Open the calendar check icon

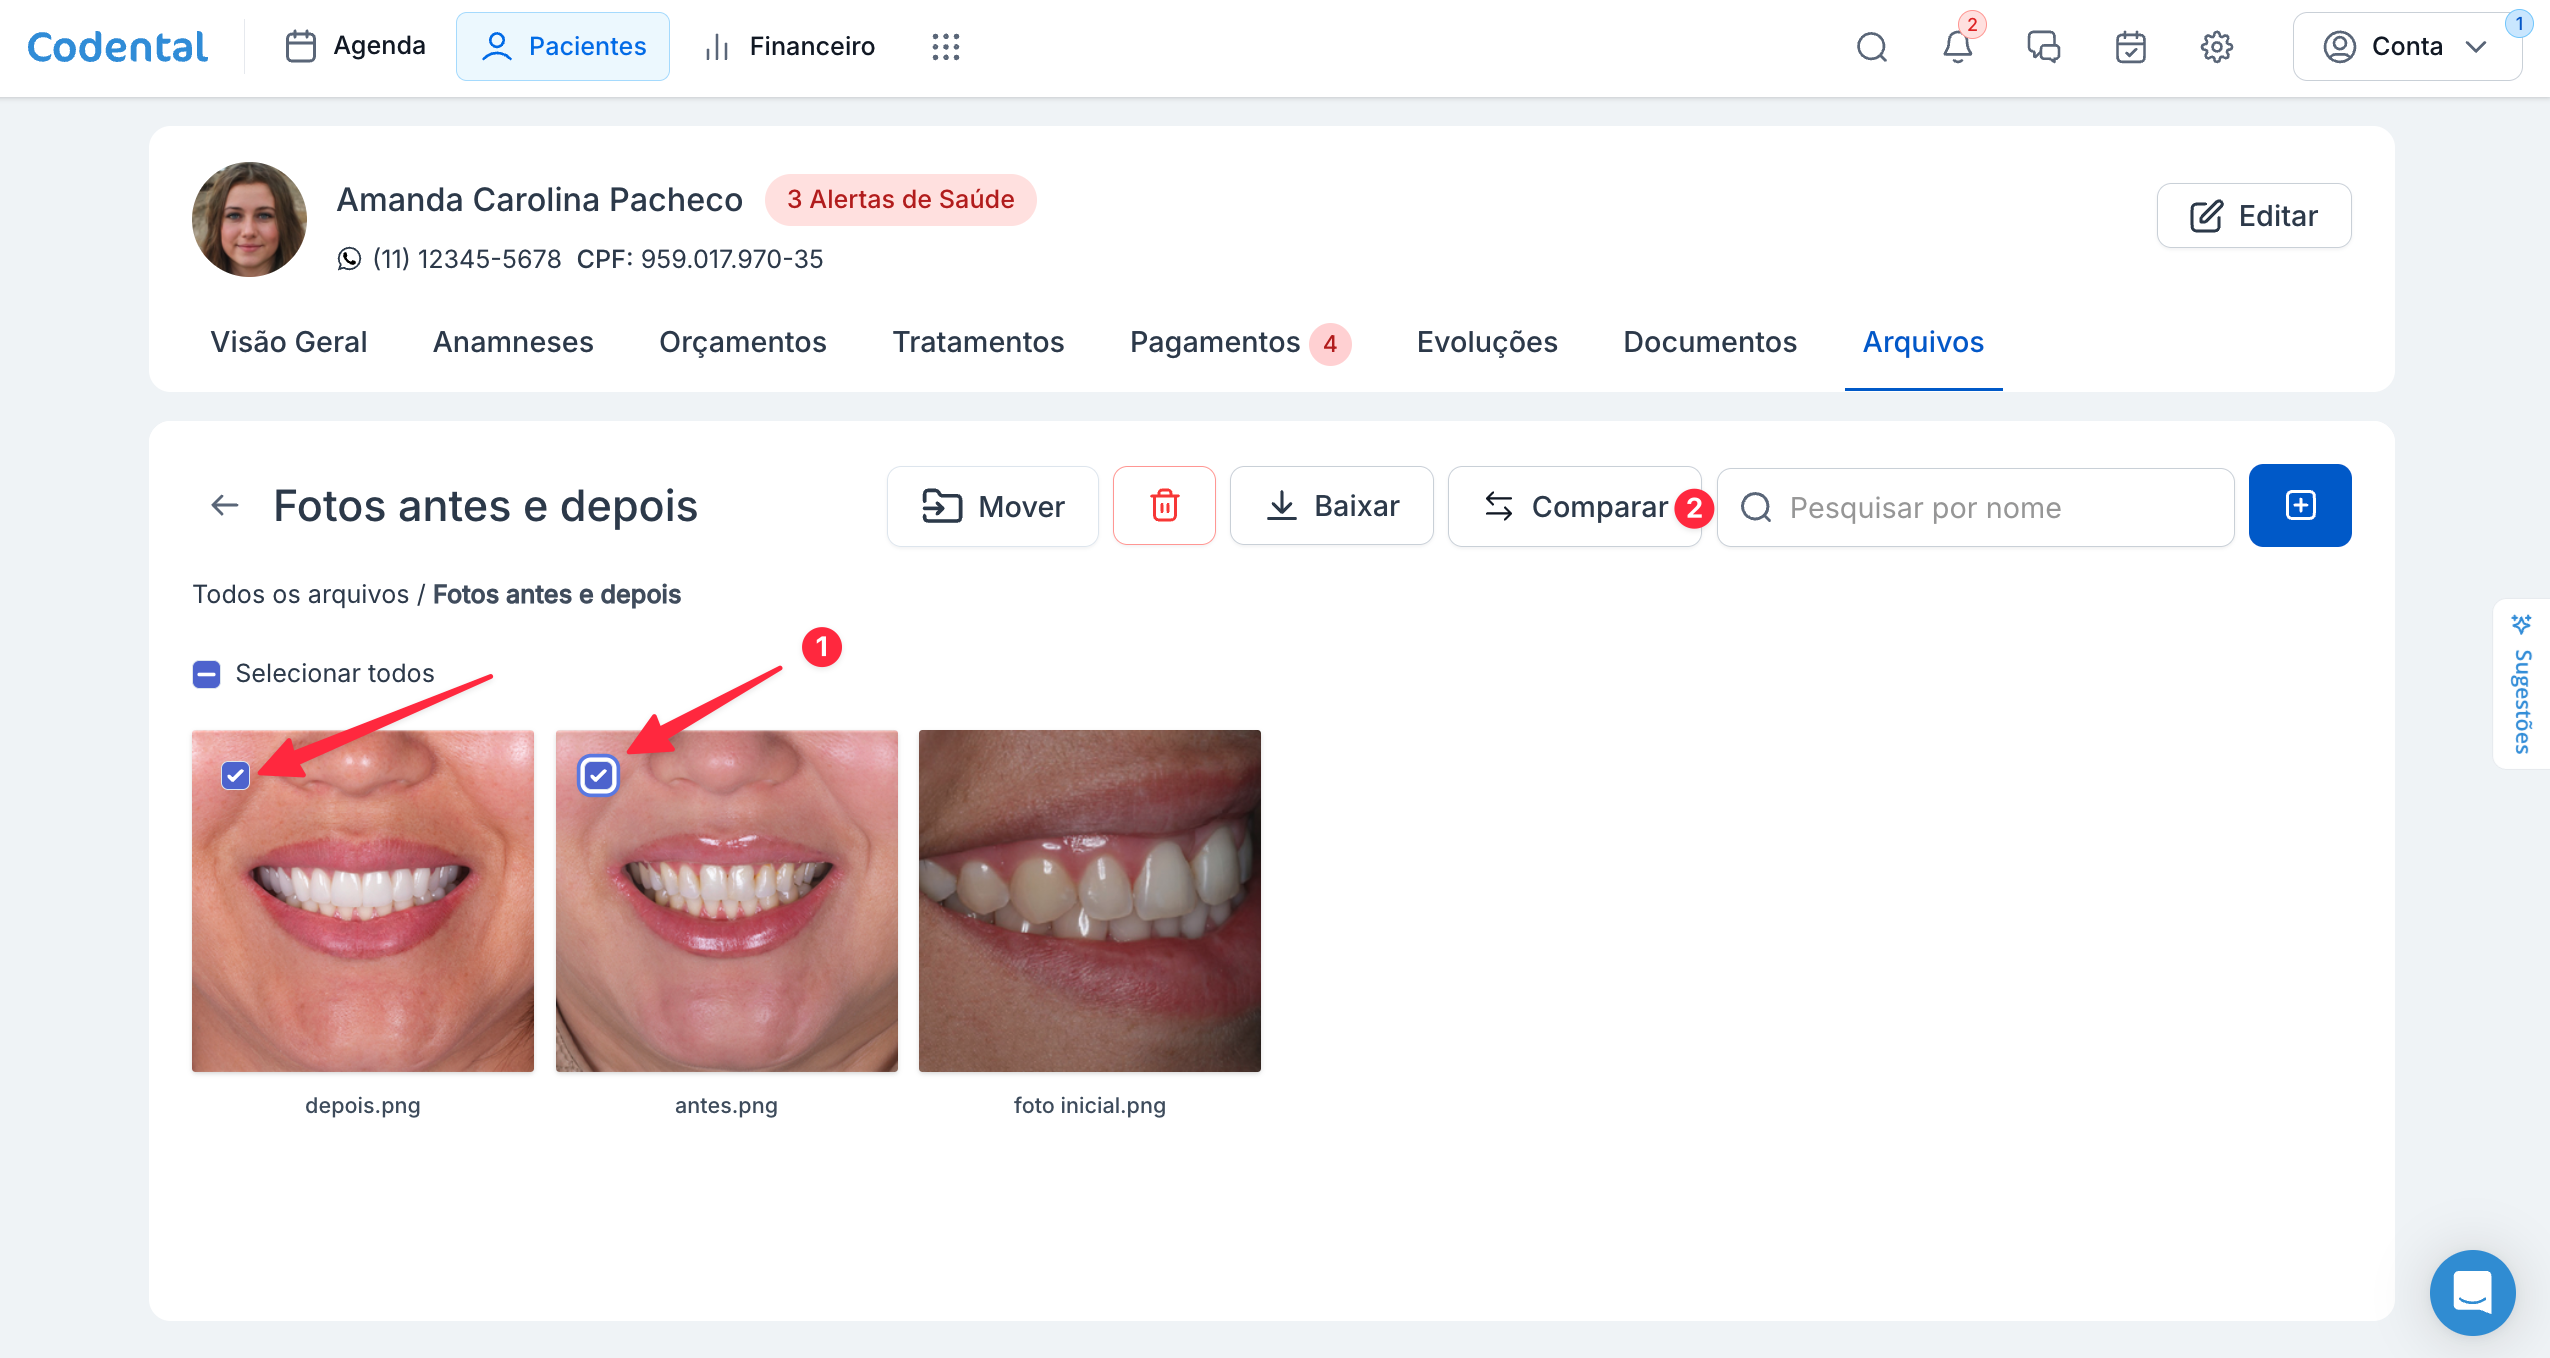coord(2131,47)
